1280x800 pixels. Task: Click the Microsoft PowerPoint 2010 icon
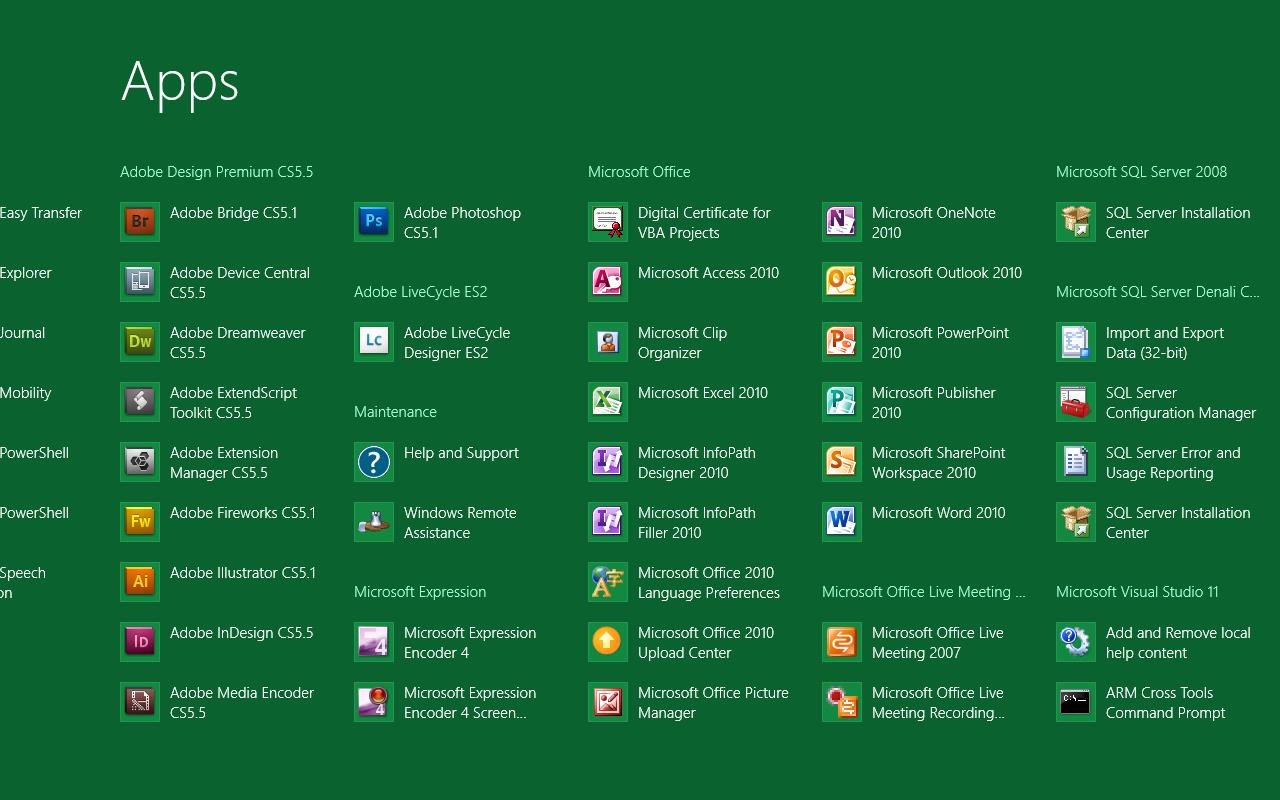tap(842, 342)
